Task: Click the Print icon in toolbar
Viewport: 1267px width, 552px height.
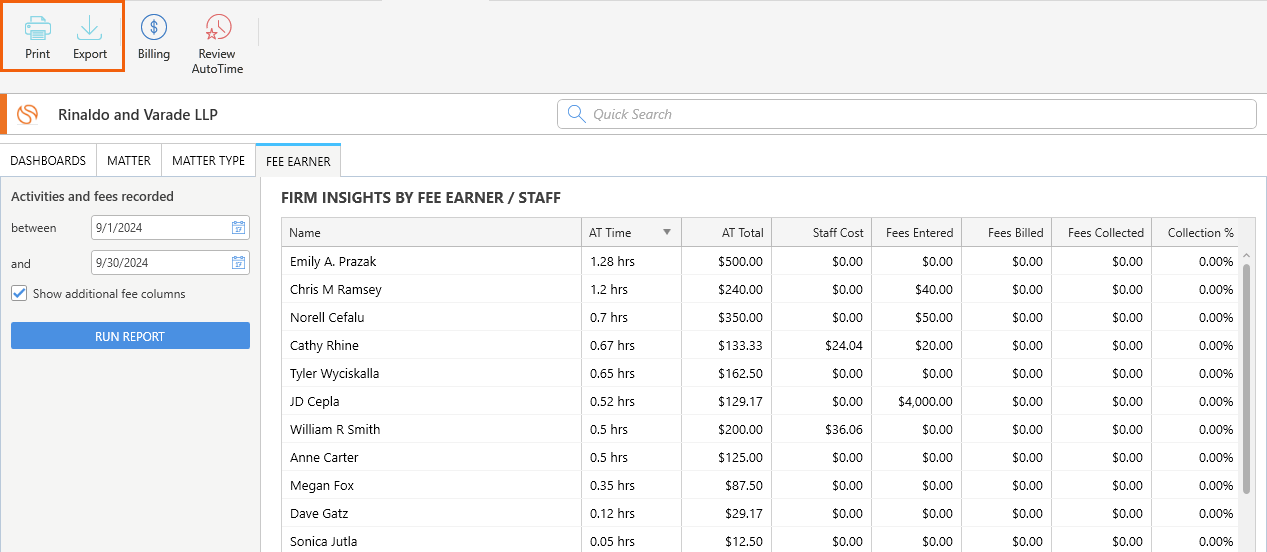Action: pos(38,27)
